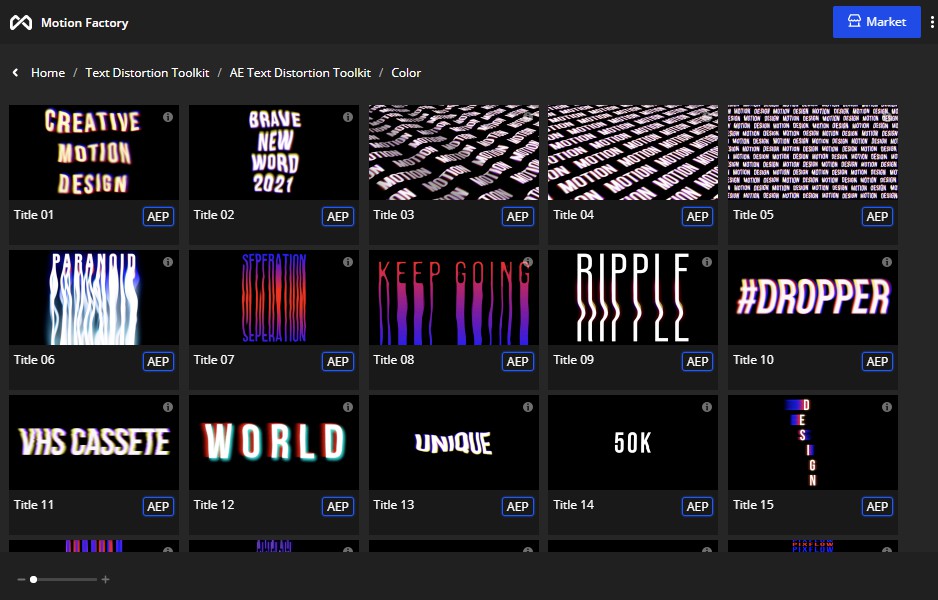This screenshot has width=938, height=600.
Task: Go to AE Text Distortion Toolkit breadcrumb
Action: [x=300, y=72]
